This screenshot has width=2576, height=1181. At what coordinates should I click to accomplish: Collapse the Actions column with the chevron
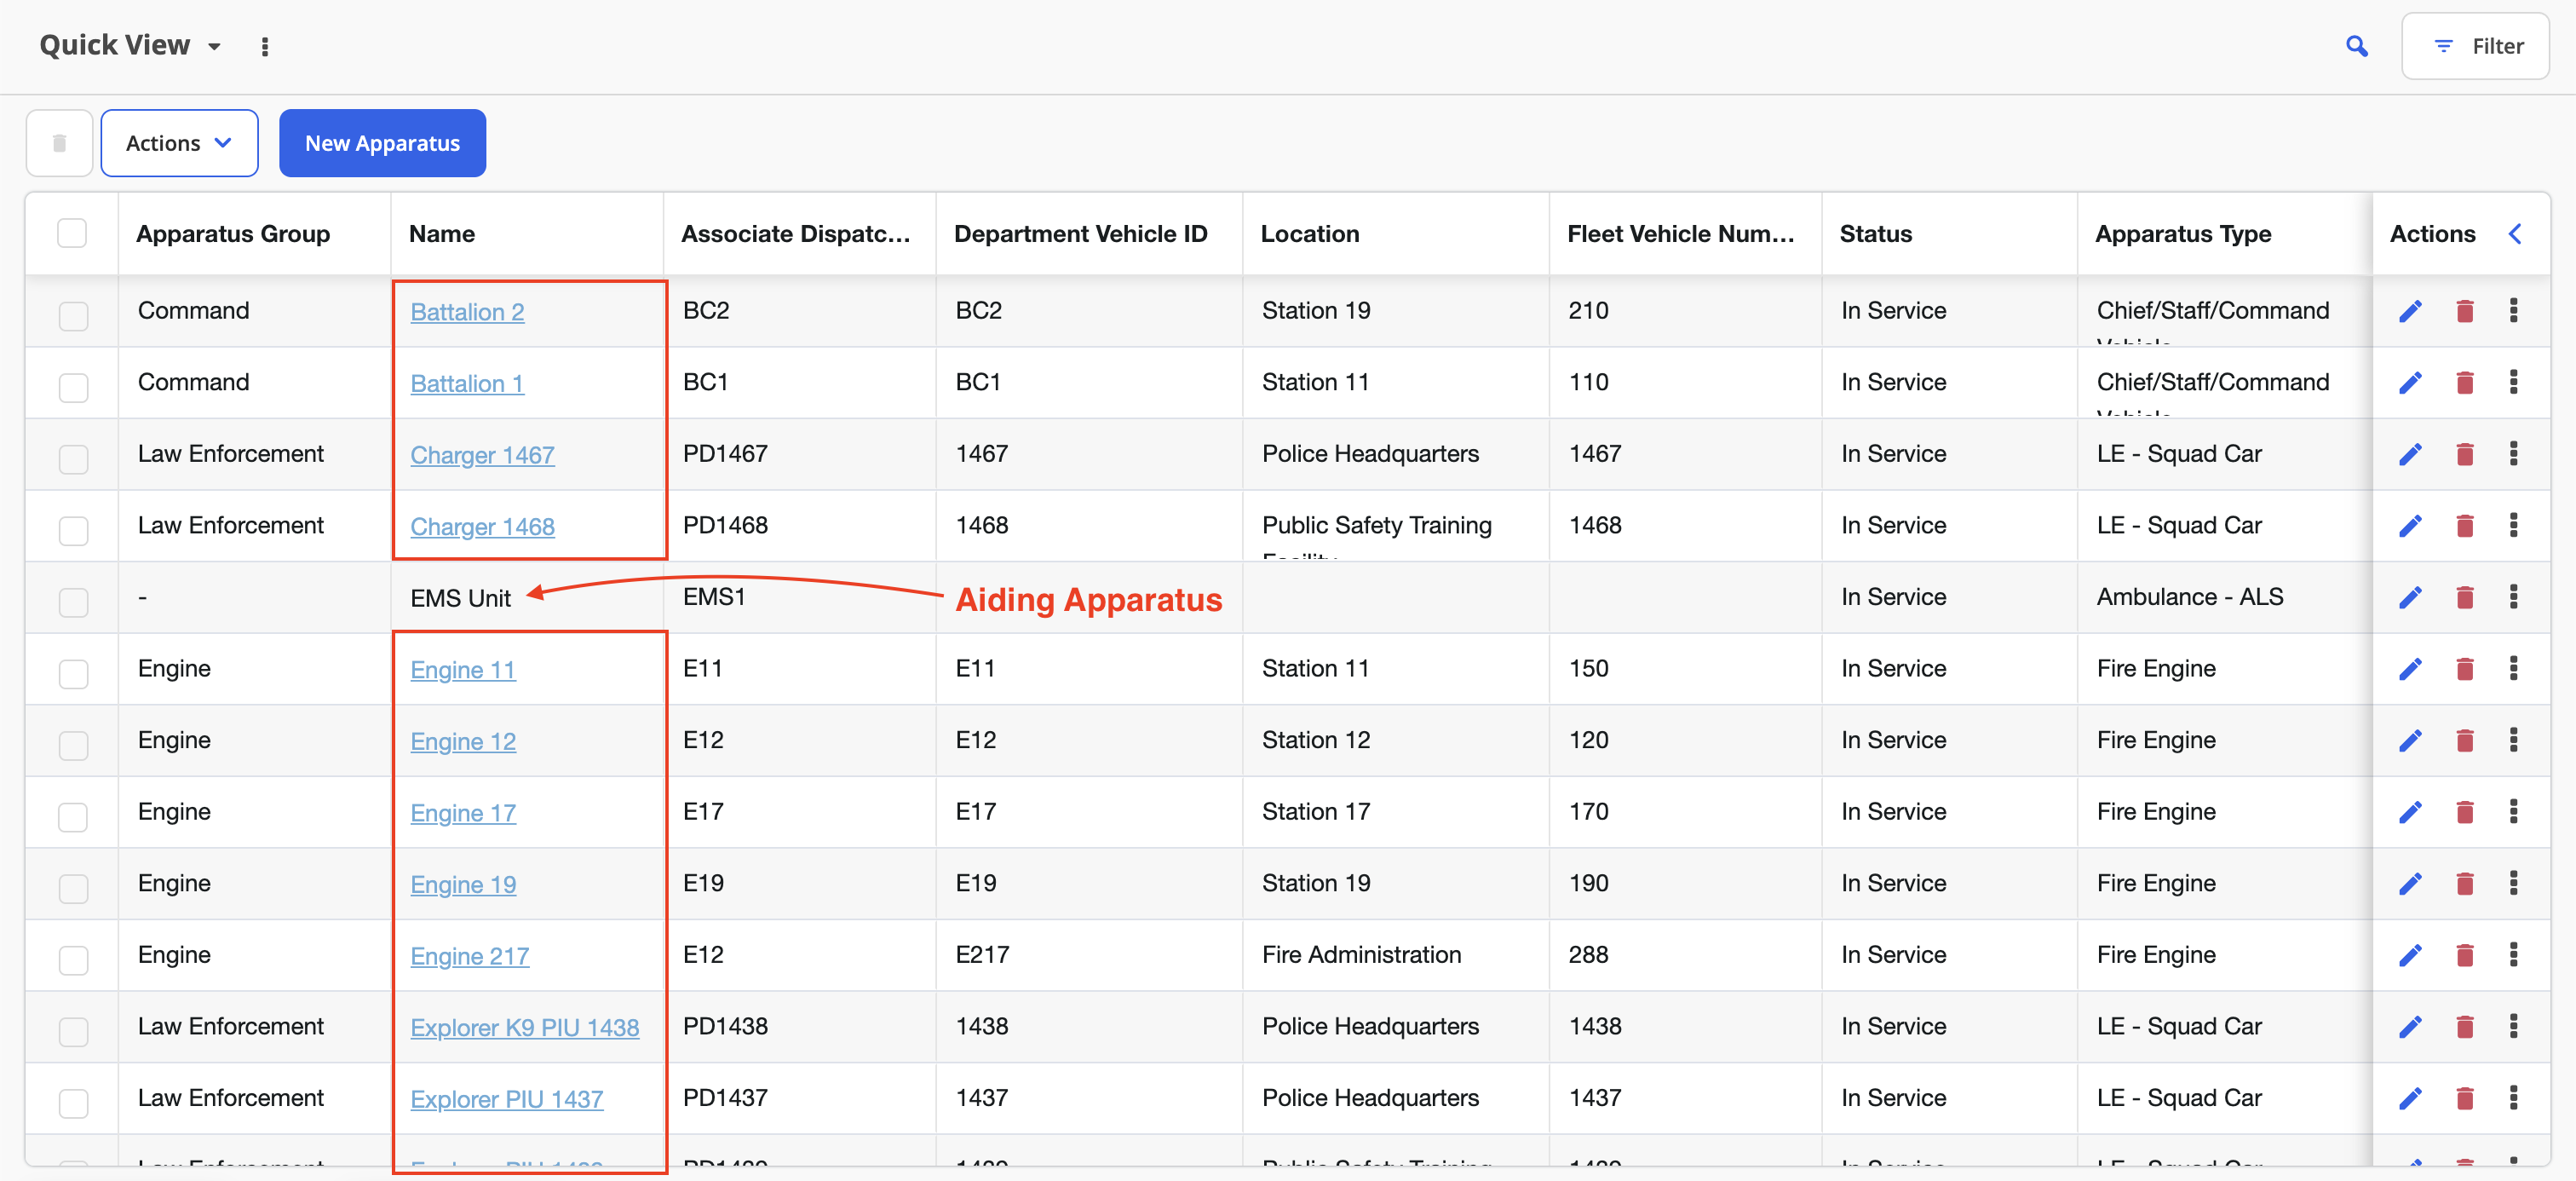(2515, 234)
